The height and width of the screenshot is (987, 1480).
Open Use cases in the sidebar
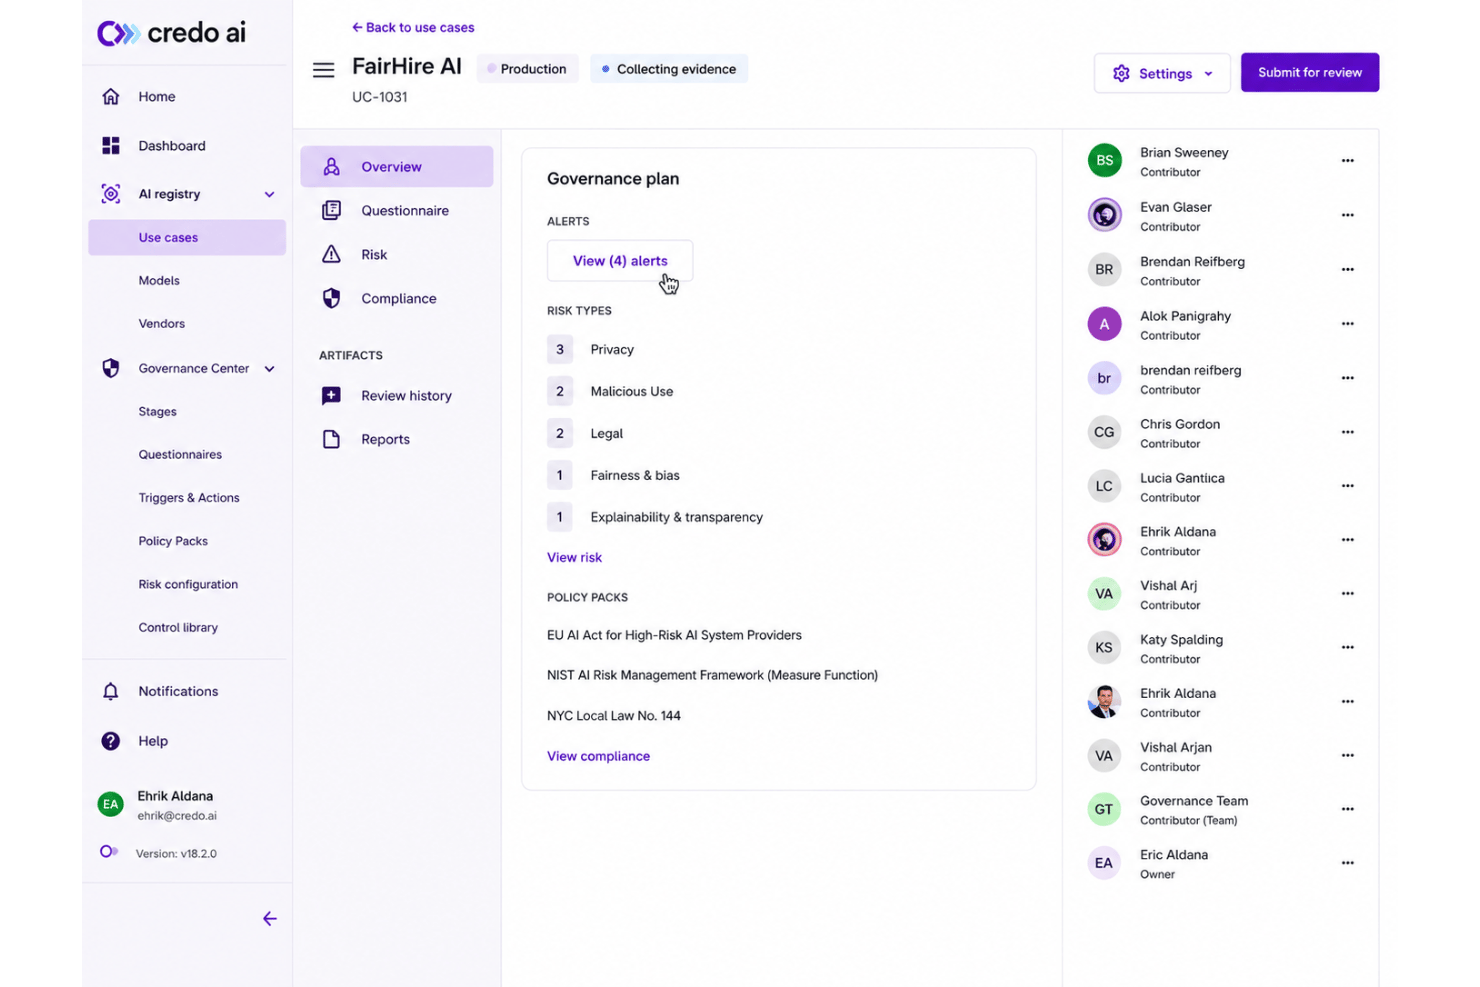pyautogui.click(x=187, y=238)
